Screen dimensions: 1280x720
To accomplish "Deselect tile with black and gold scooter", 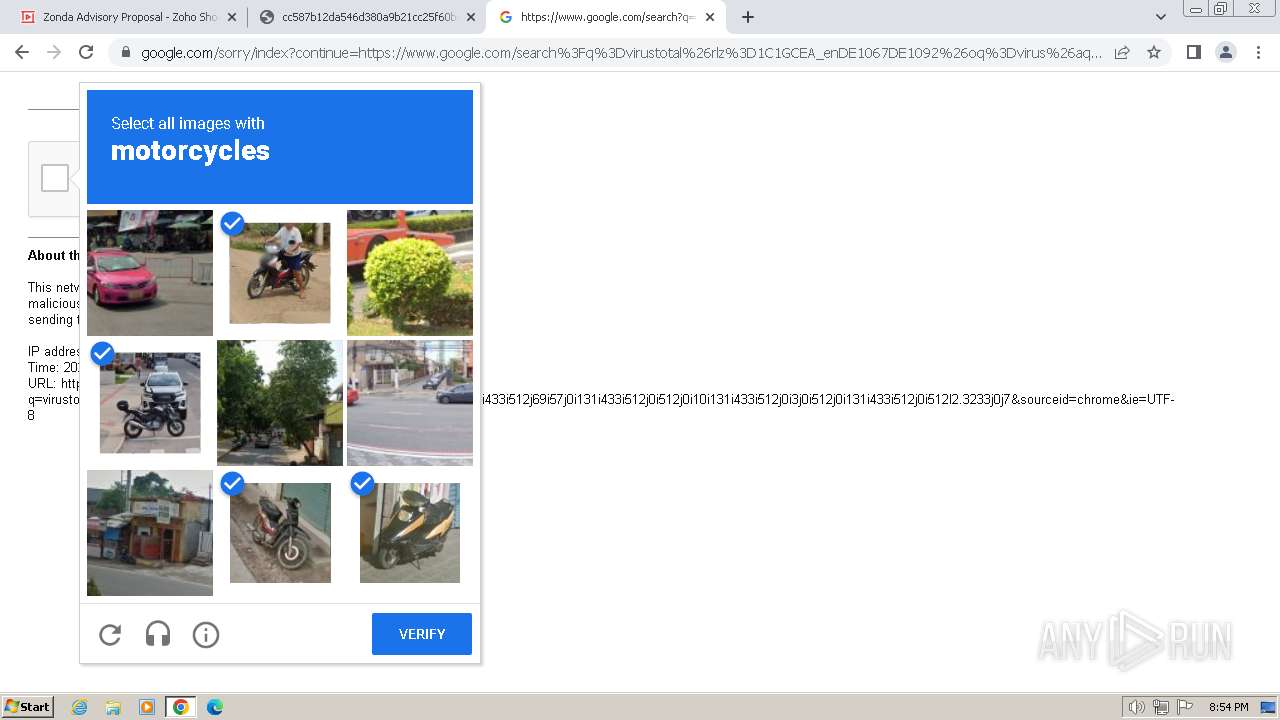I will 410,533.
